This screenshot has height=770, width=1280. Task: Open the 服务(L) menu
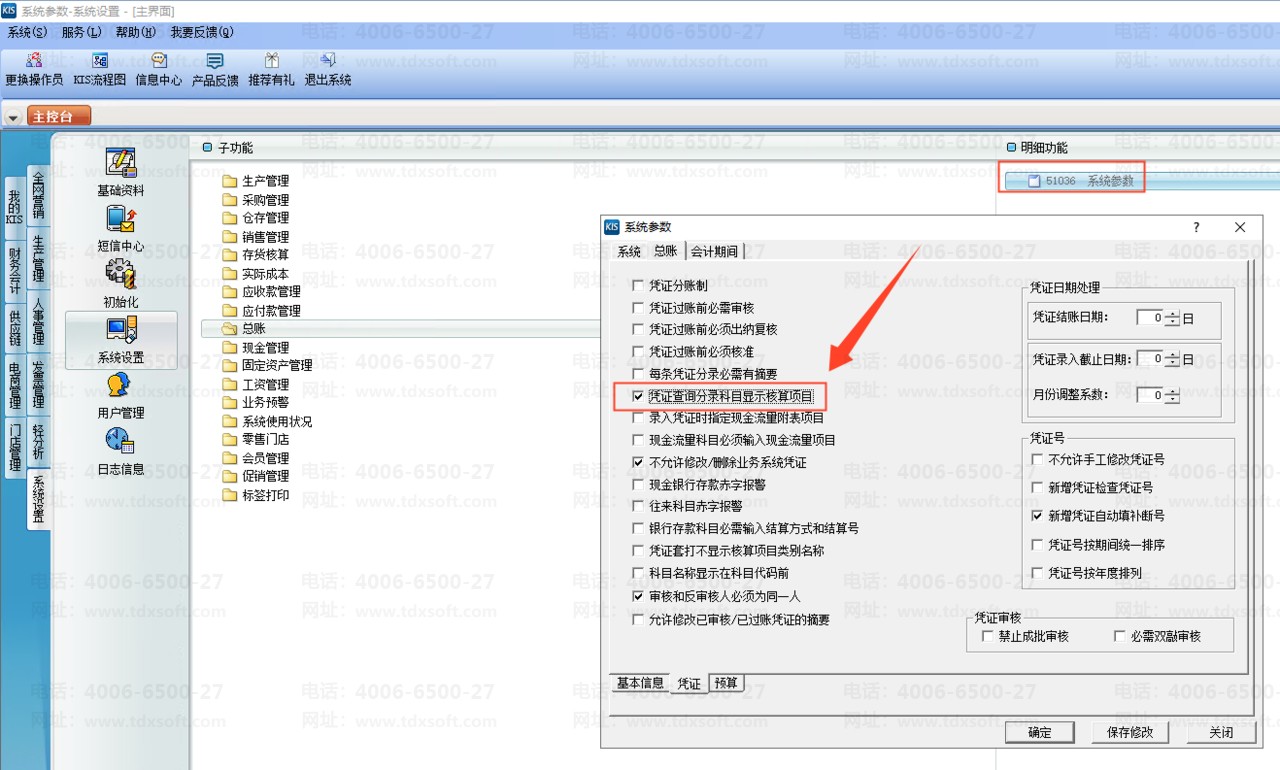tap(81, 33)
